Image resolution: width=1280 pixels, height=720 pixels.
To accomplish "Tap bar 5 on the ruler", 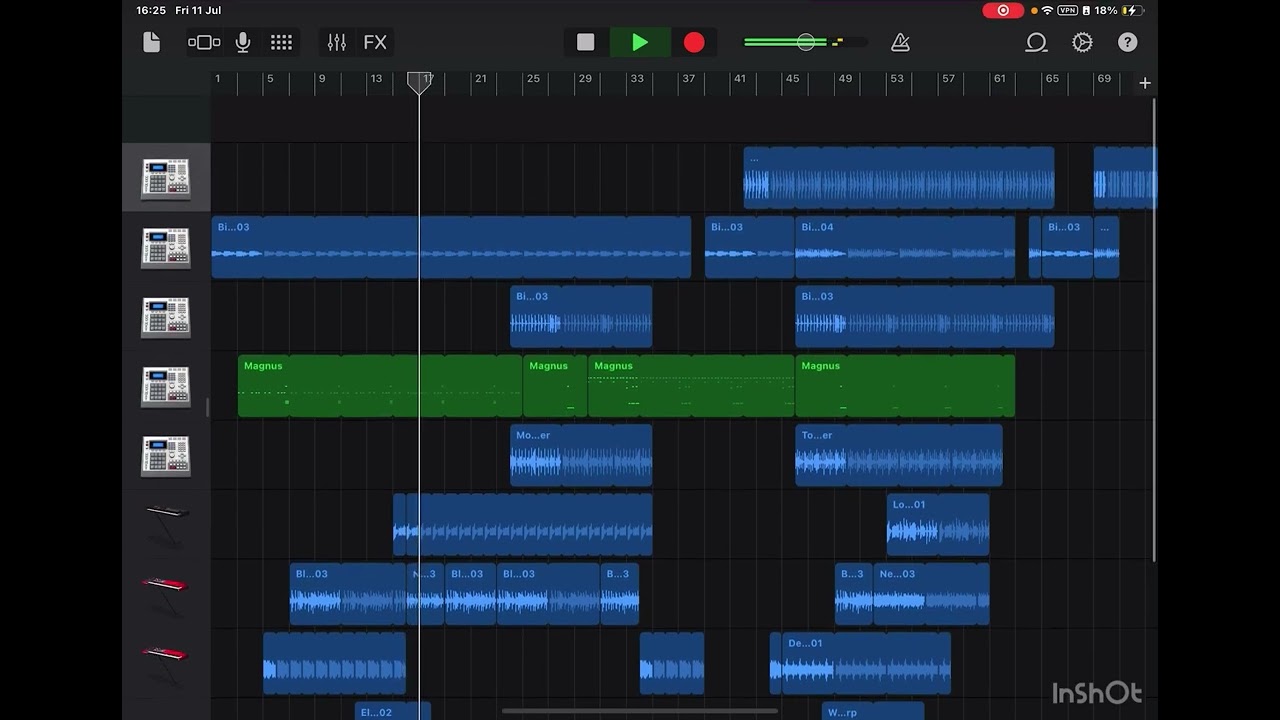I will tap(269, 79).
